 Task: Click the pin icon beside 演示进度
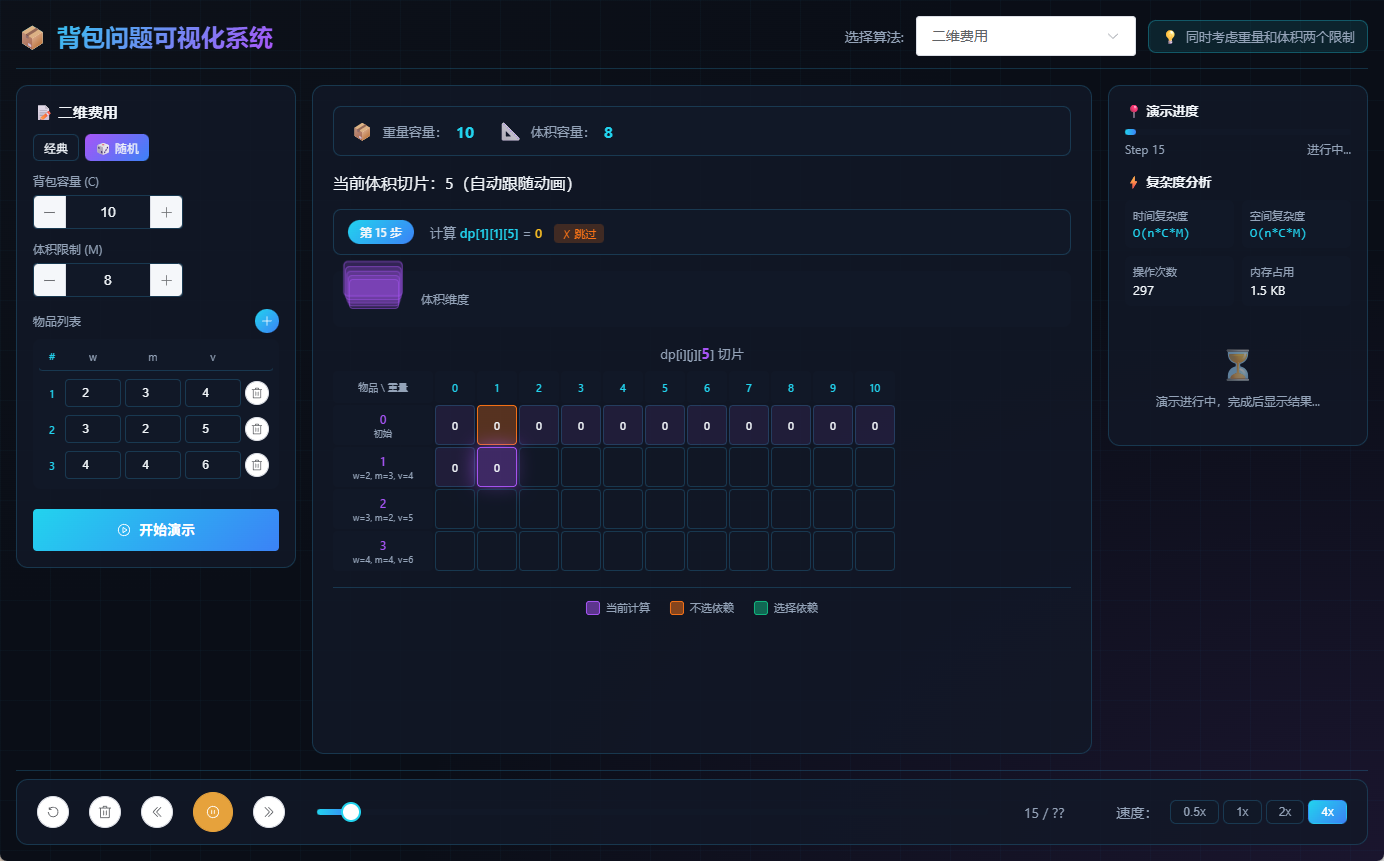[x=1133, y=112]
